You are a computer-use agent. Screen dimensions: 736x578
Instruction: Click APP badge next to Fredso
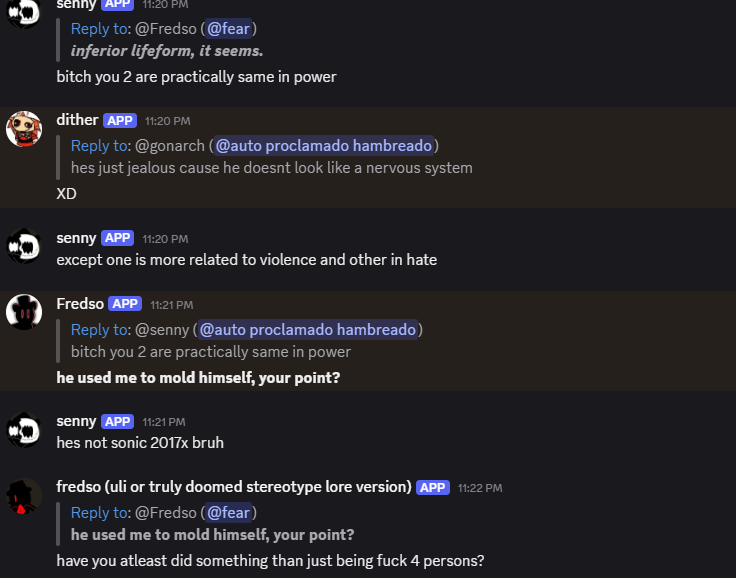coord(125,304)
